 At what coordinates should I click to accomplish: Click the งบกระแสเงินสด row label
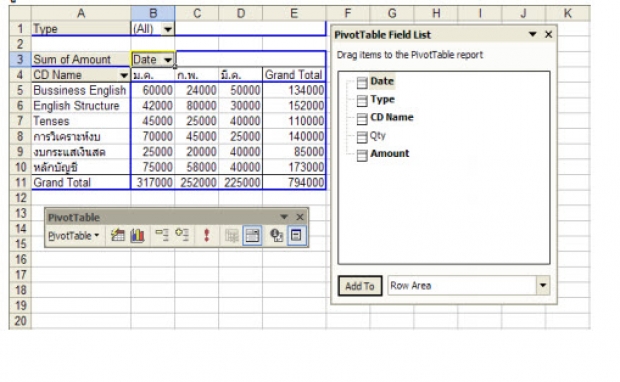tap(81, 152)
